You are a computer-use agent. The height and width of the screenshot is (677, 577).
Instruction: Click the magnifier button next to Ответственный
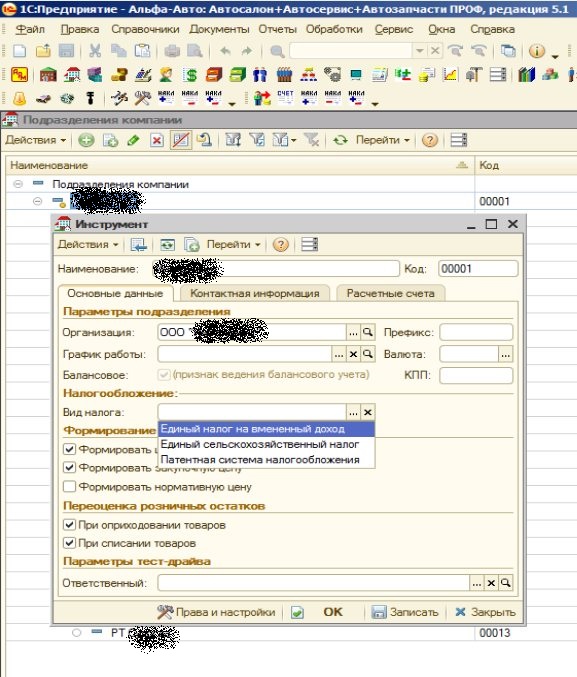506,583
